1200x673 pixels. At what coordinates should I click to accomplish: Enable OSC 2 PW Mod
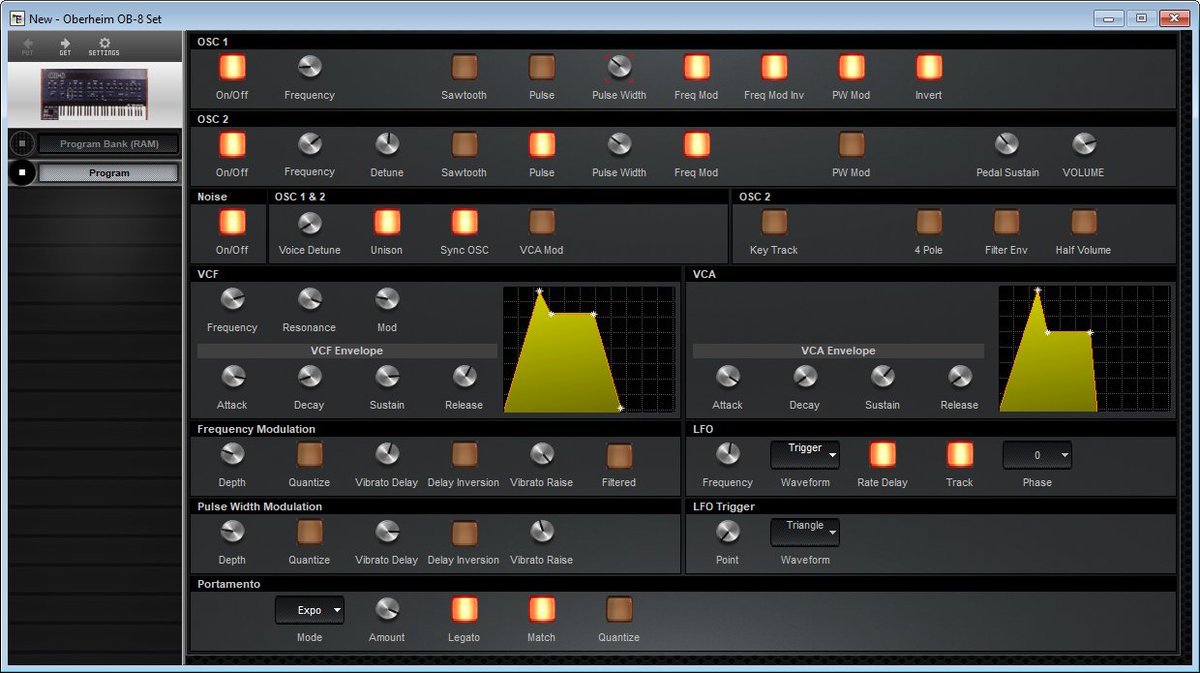[x=851, y=144]
